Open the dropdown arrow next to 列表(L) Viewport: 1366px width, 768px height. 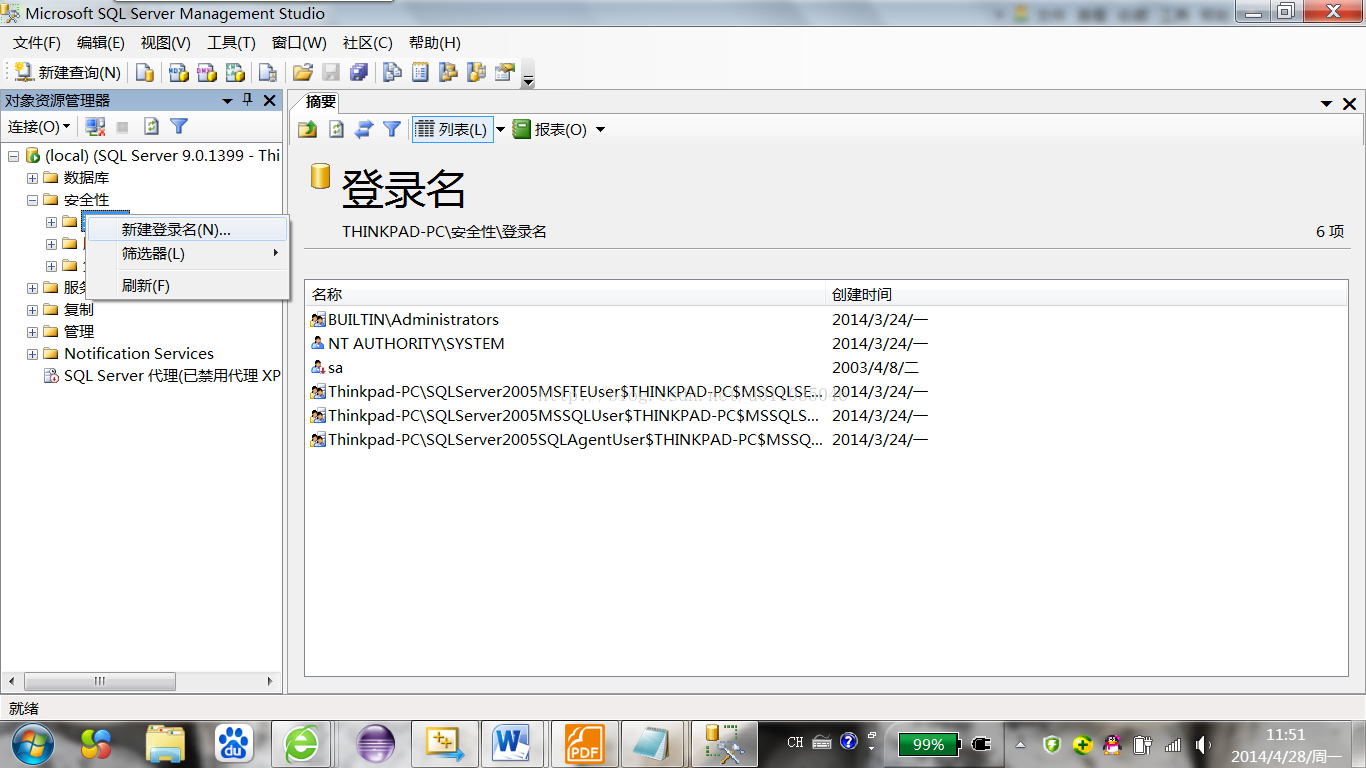(501, 130)
